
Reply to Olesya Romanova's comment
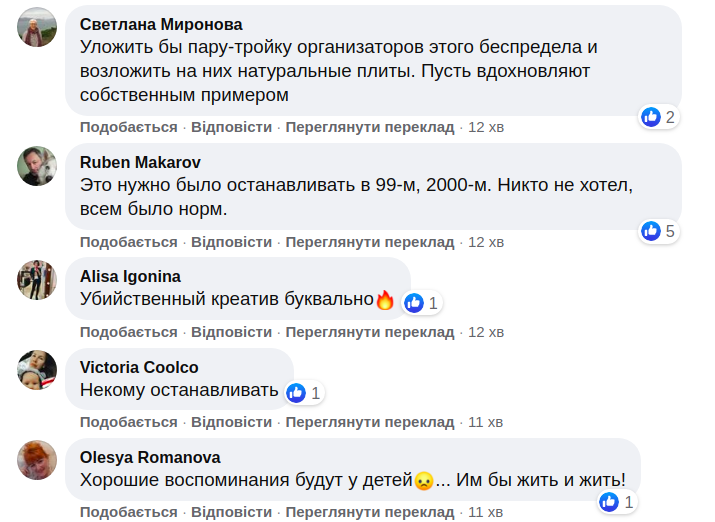coord(231,512)
